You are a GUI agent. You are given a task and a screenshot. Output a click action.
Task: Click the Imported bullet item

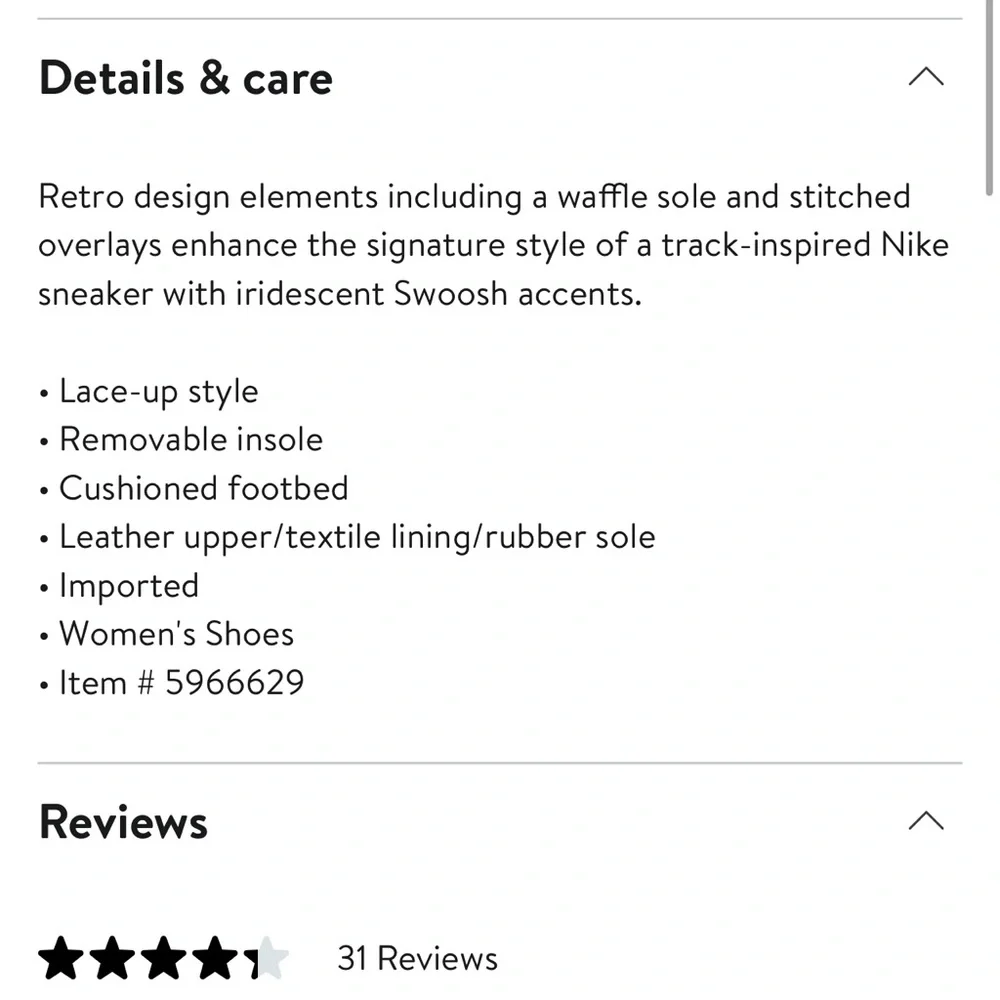tap(129, 585)
